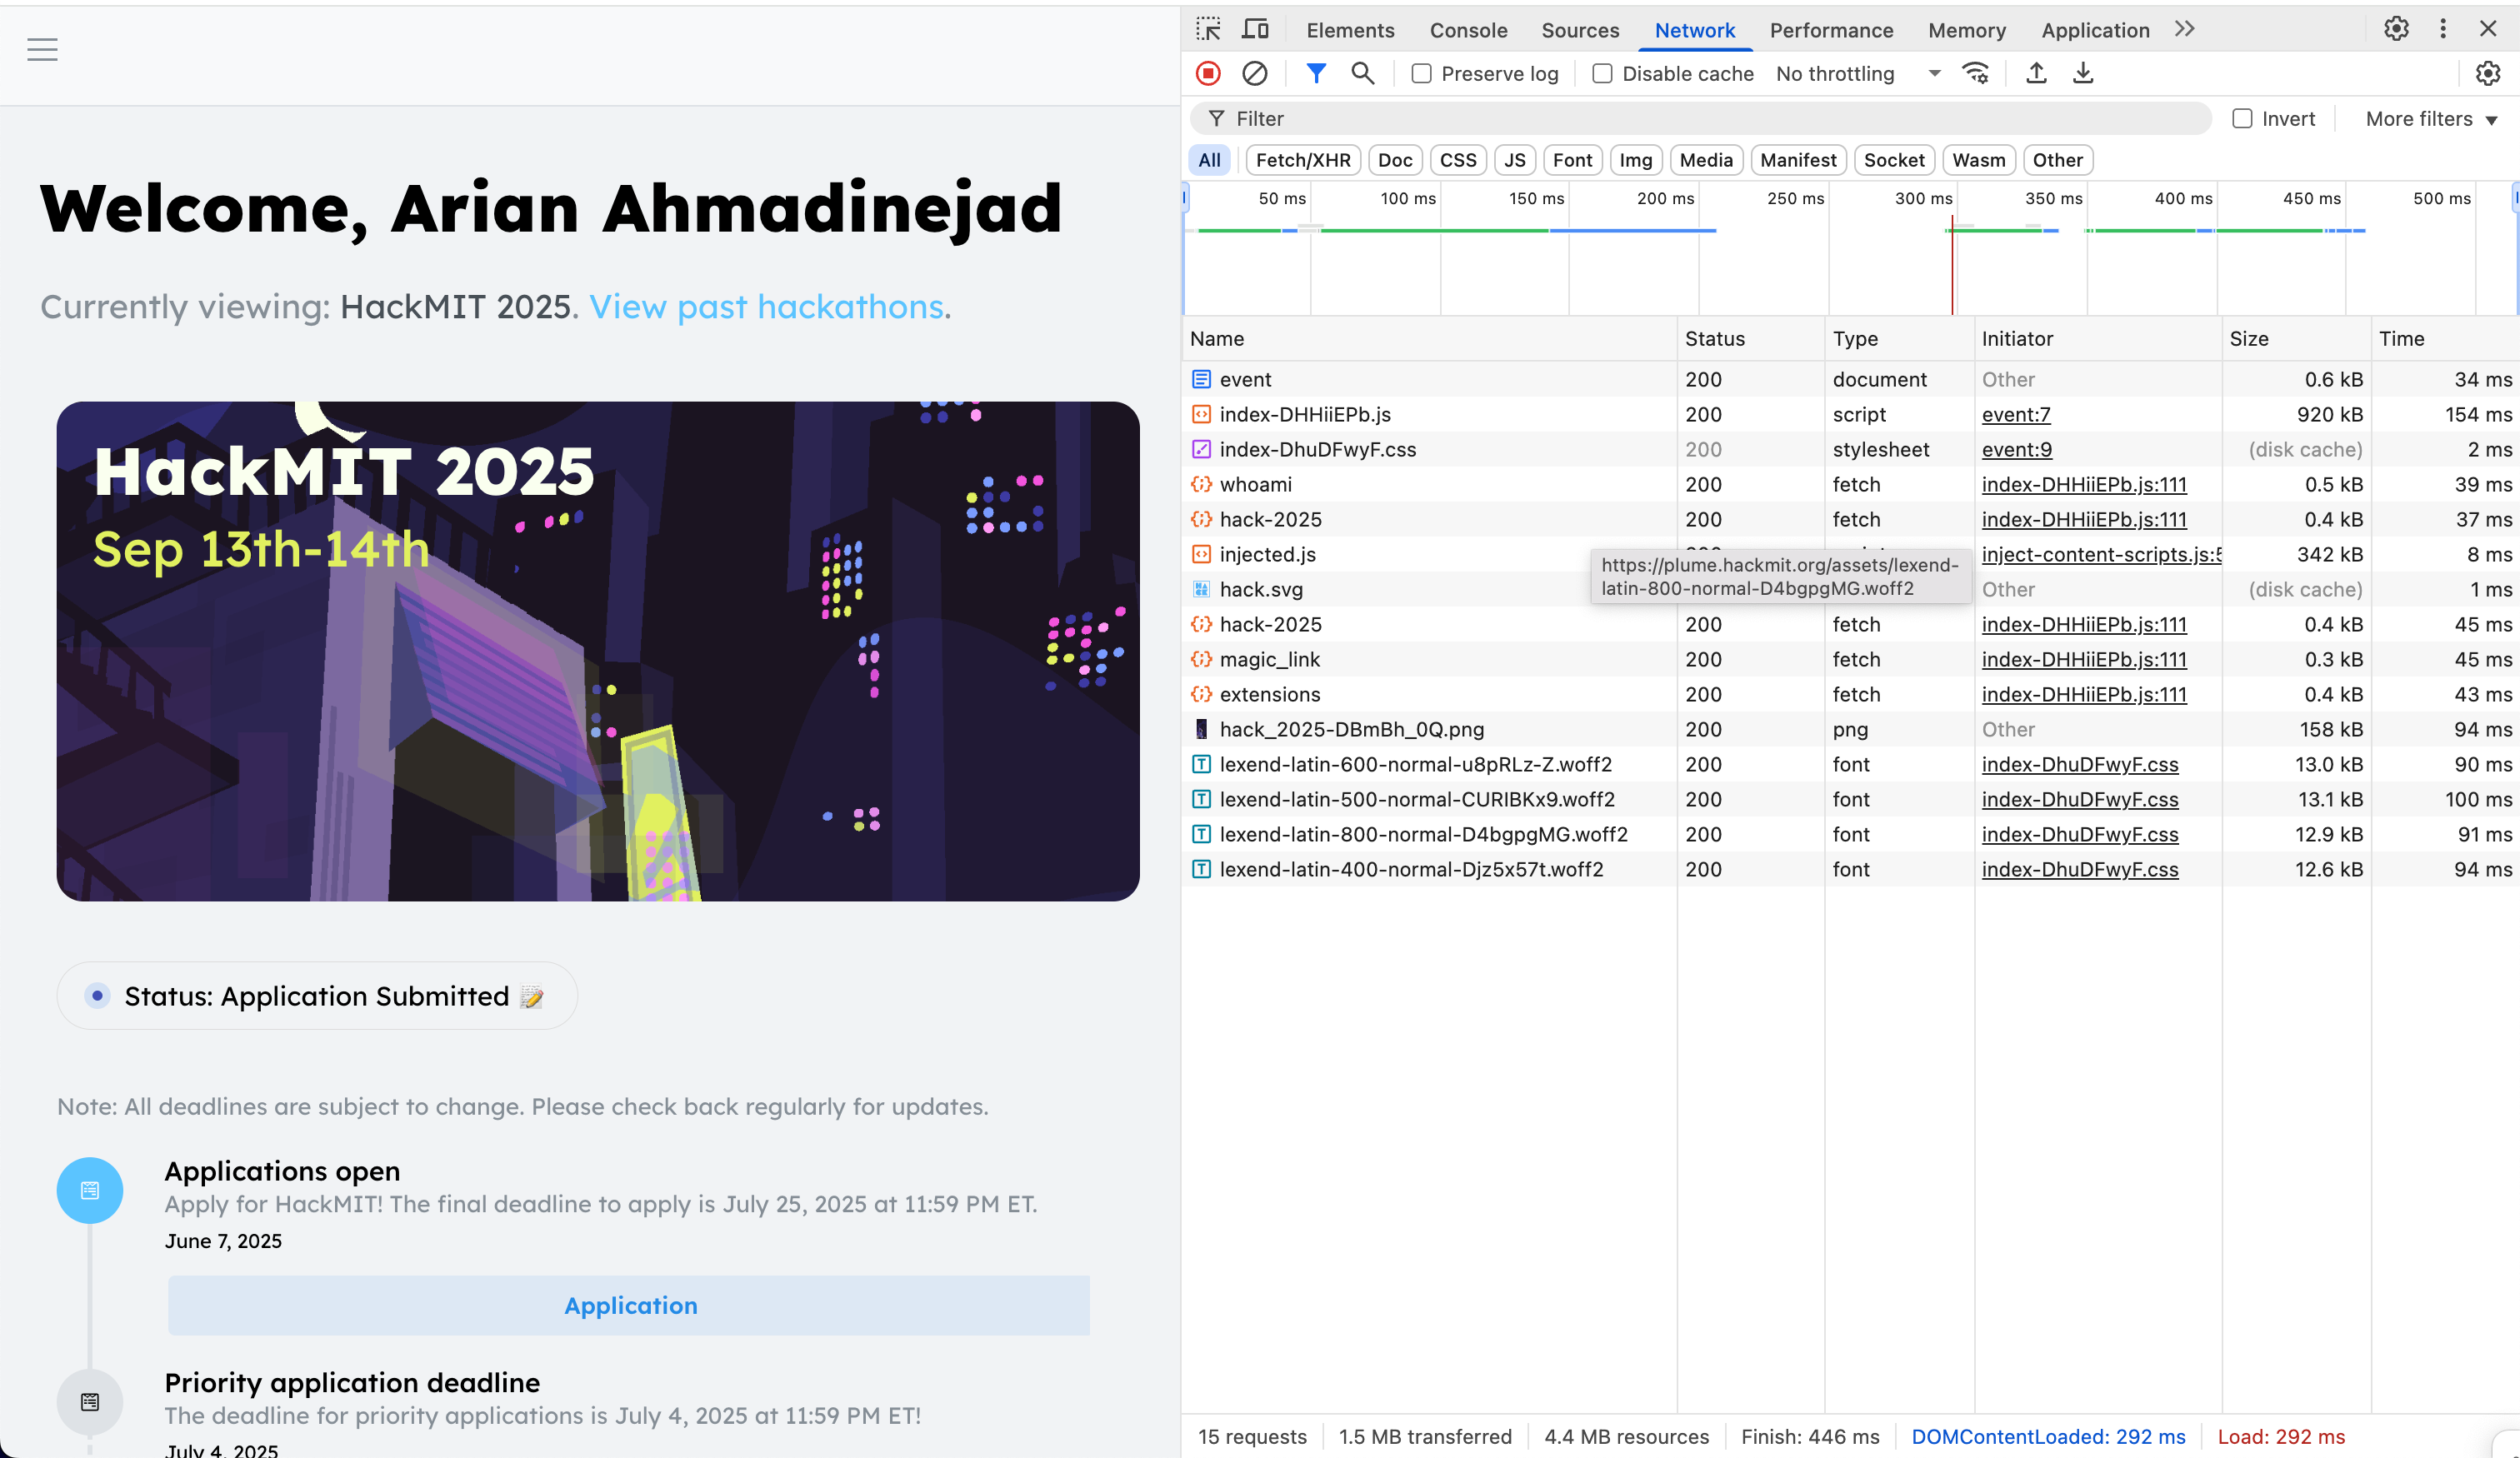Image resolution: width=2520 pixels, height=1458 pixels.
Task: Open the No throttling dropdown
Action: (1857, 73)
